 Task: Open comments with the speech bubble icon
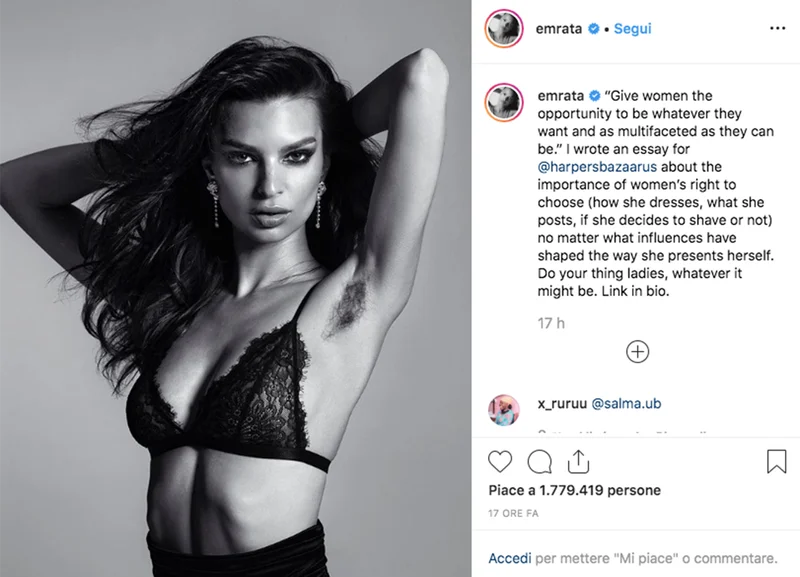click(x=539, y=462)
